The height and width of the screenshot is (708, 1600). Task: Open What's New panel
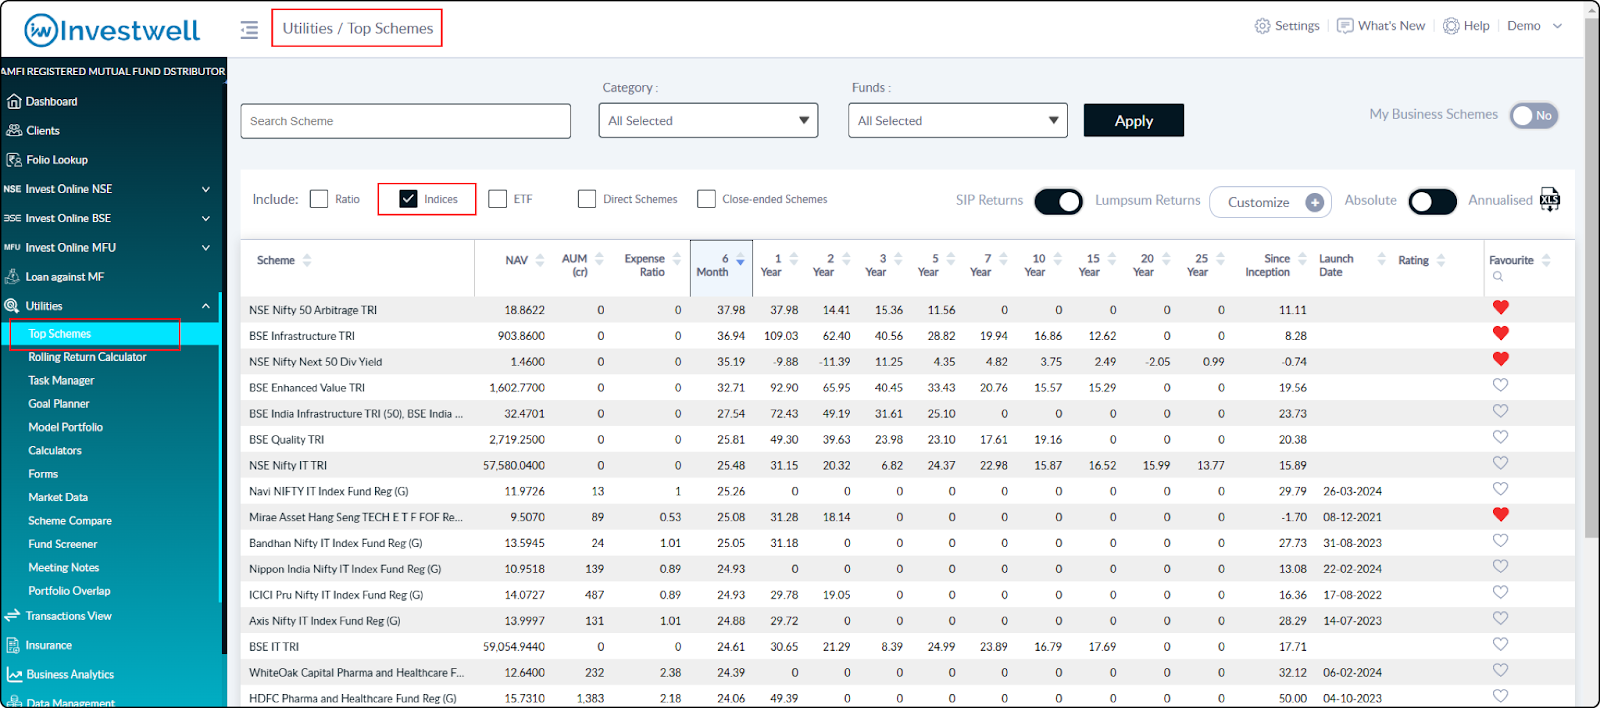point(1381,26)
